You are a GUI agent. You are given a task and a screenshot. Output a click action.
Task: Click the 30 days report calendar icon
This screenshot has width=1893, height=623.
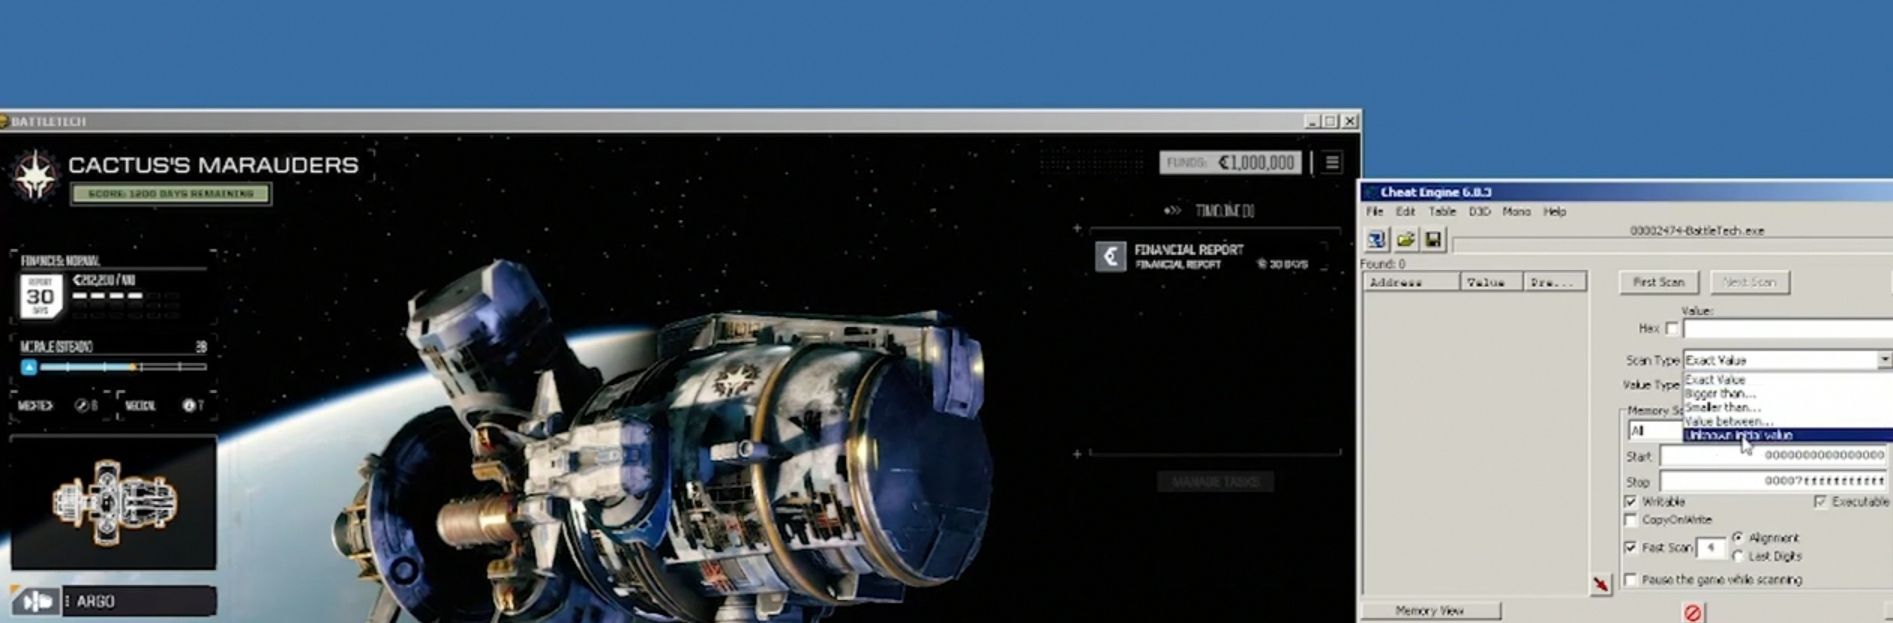pyautogui.click(x=40, y=296)
